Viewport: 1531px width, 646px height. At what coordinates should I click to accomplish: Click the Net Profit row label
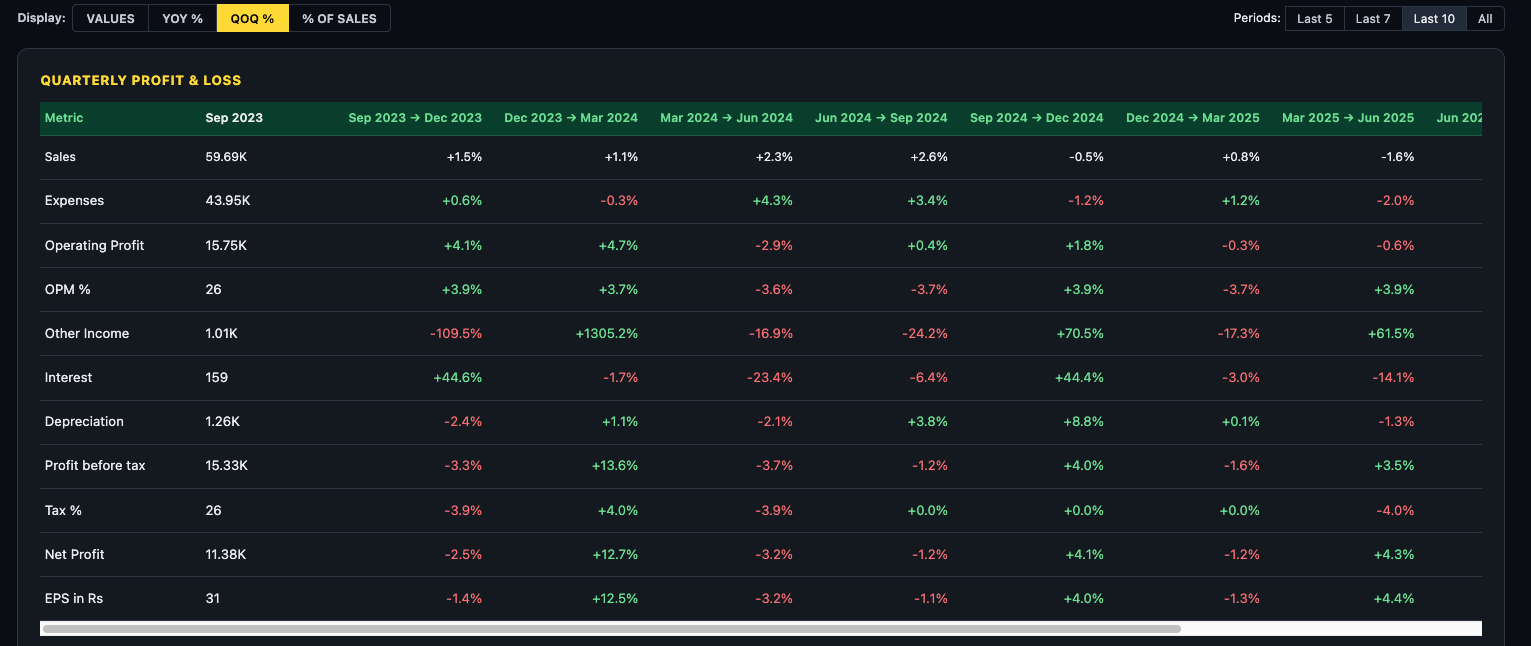tap(74, 554)
